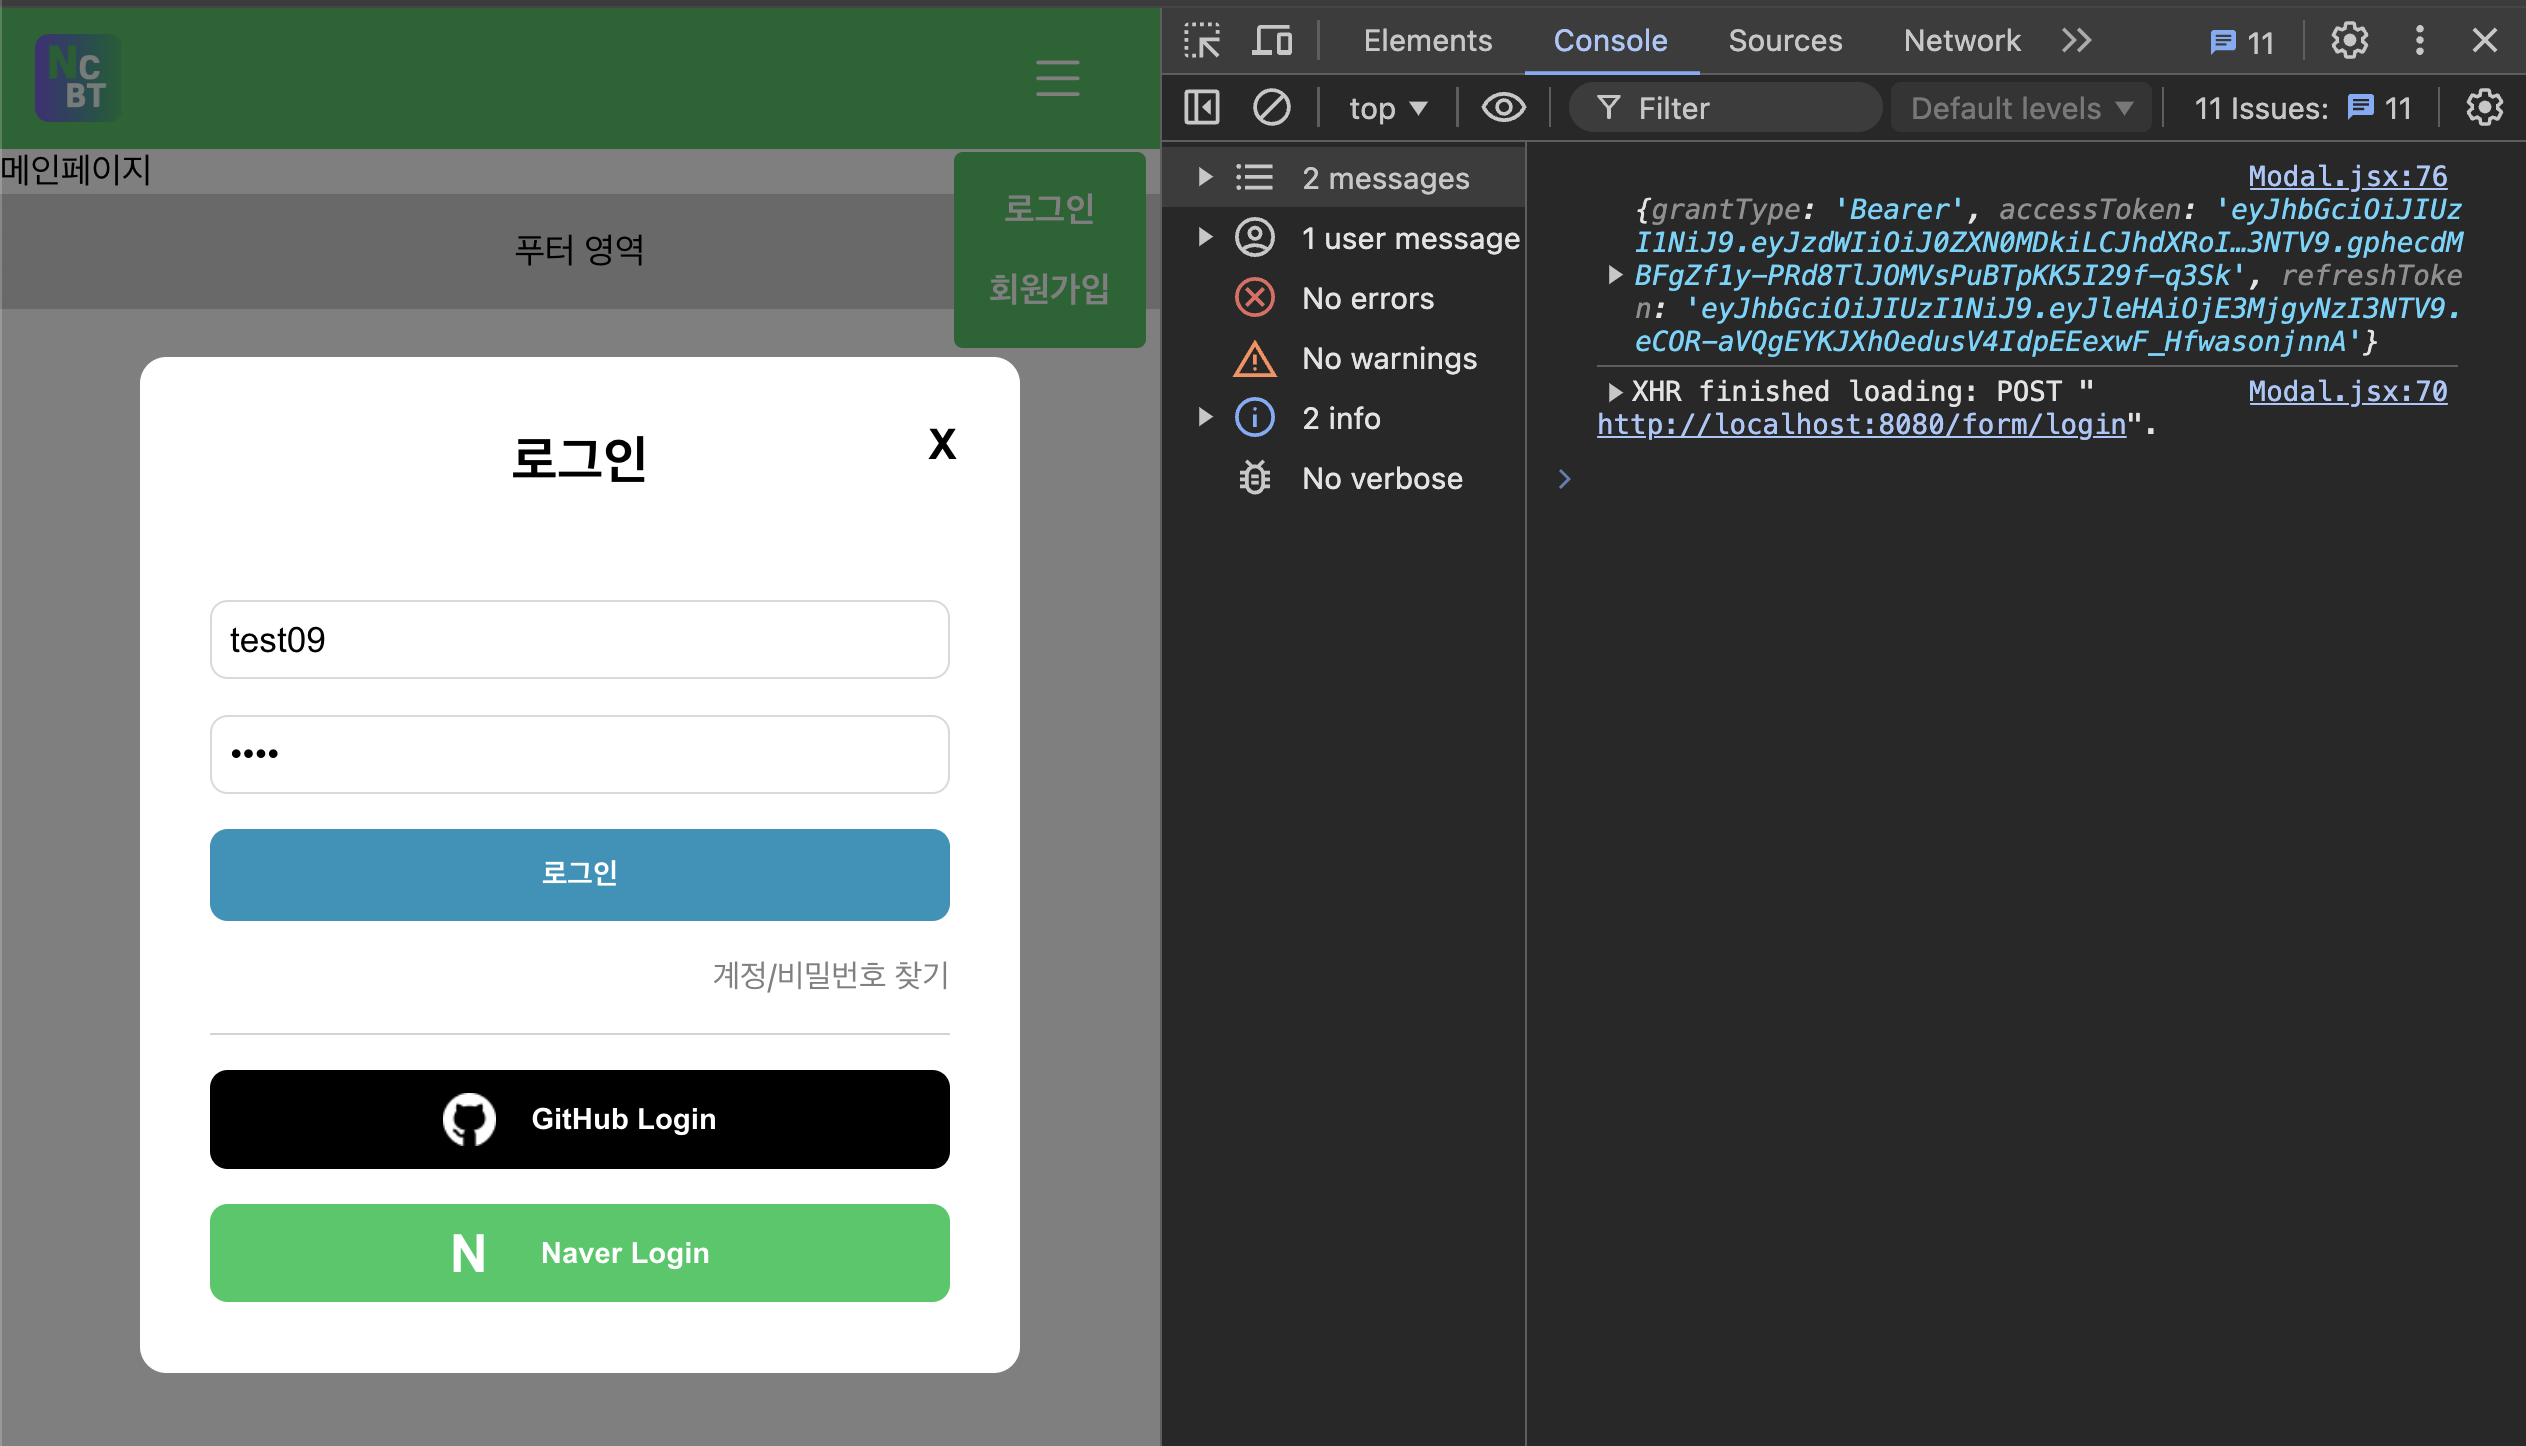The image size is (2526, 1446).
Task: Open the Modal.jsx:76 source link
Action: (x=2347, y=176)
